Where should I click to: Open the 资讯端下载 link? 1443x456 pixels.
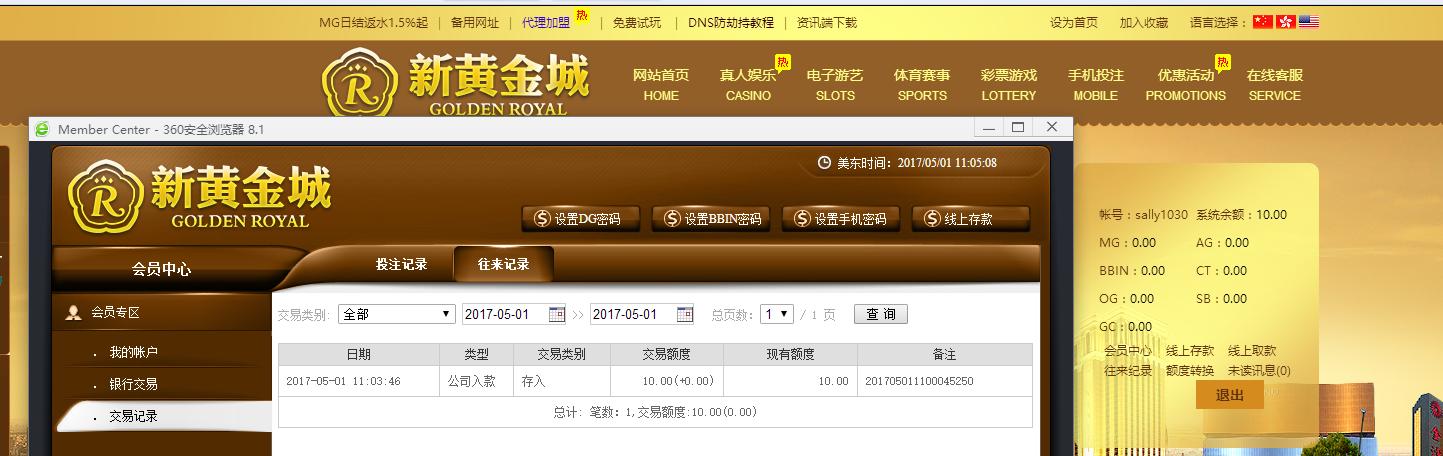[x=827, y=22]
